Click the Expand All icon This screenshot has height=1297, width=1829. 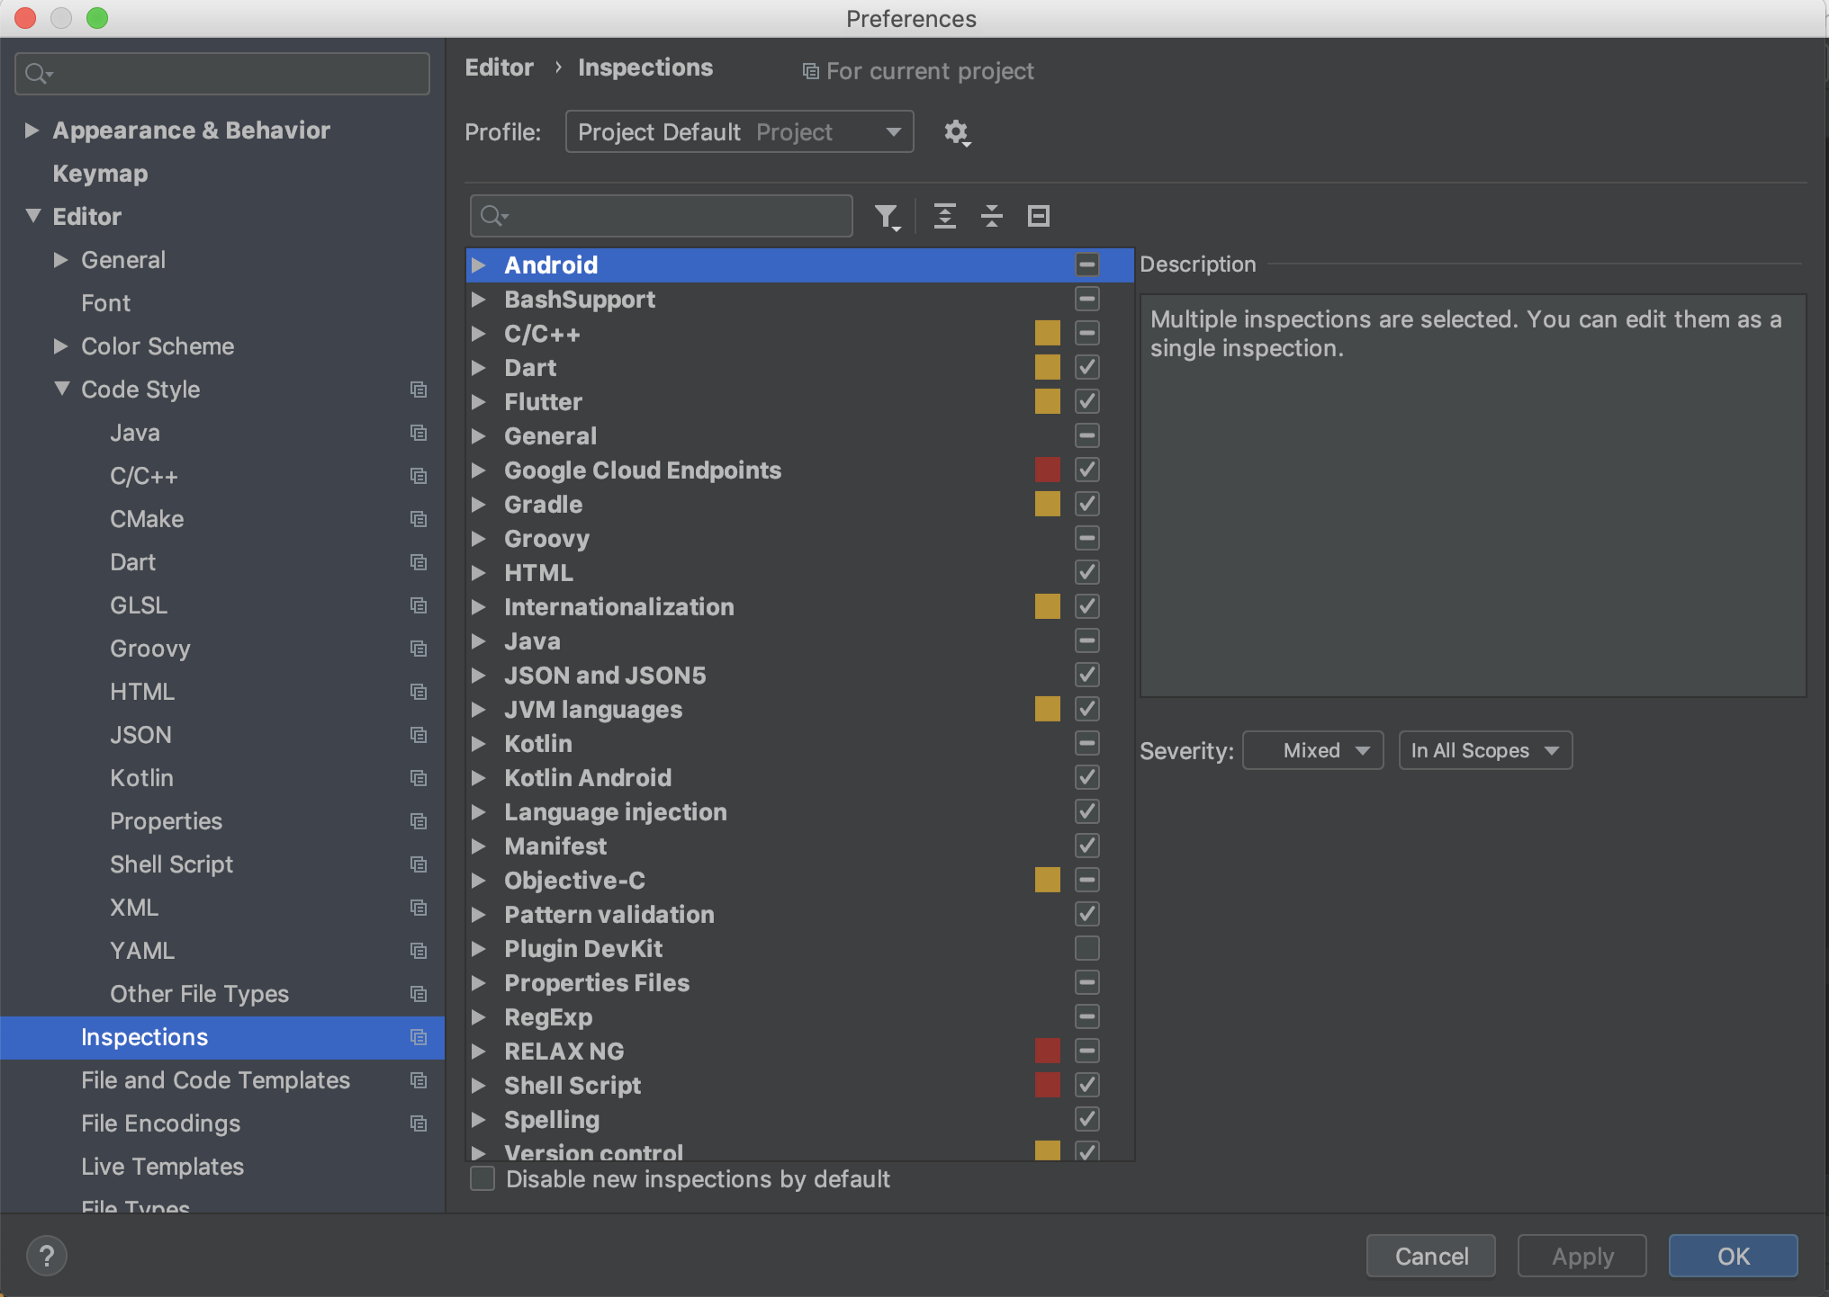[x=944, y=216]
